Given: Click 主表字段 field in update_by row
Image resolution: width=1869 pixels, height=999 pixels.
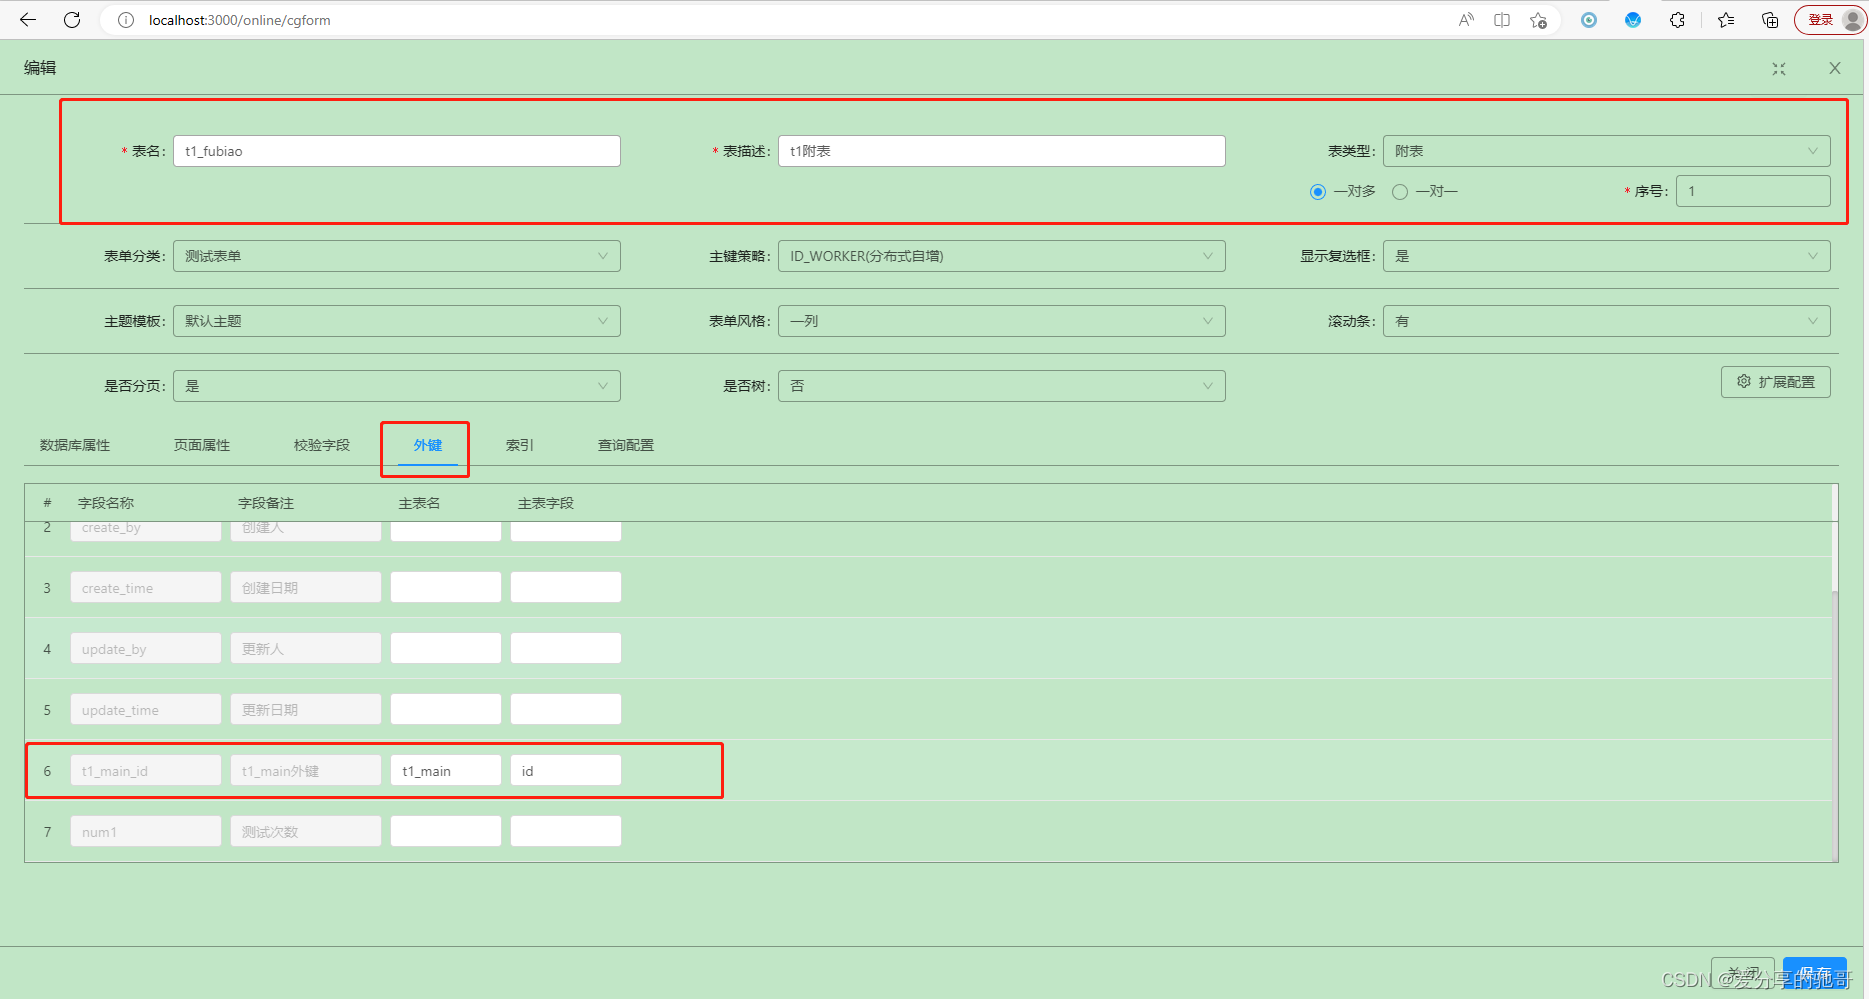Looking at the screenshot, I should pos(566,649).
